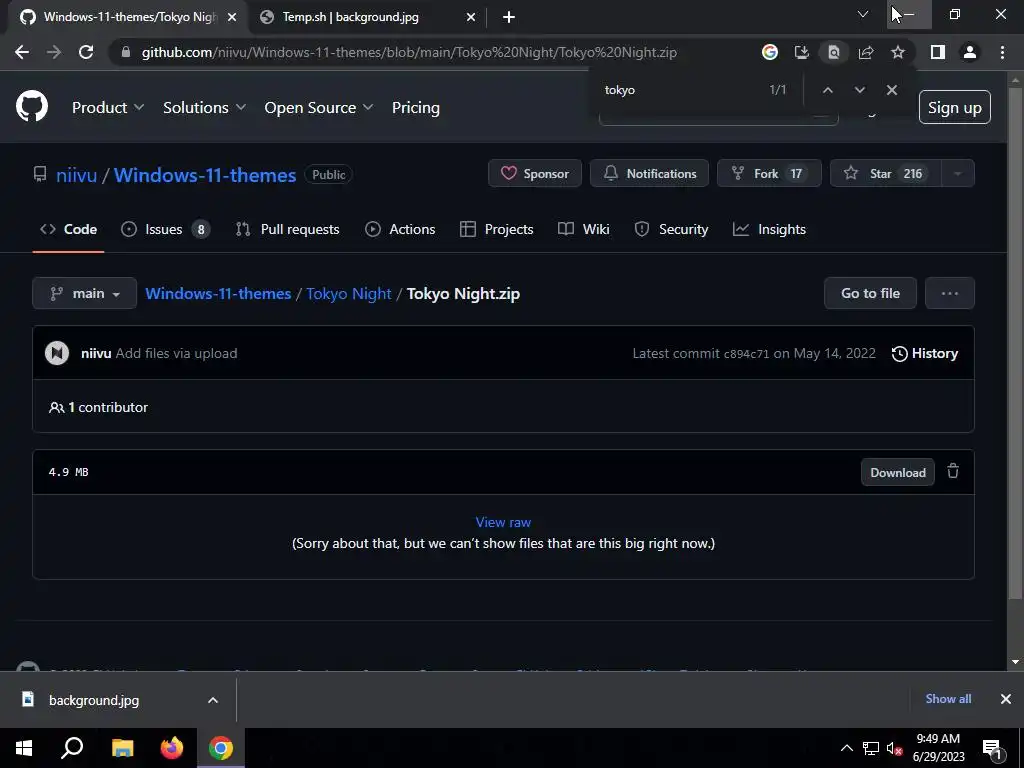Click the install app icon in address bar
The image size is (1024, 768).
[x=801, y=52]
